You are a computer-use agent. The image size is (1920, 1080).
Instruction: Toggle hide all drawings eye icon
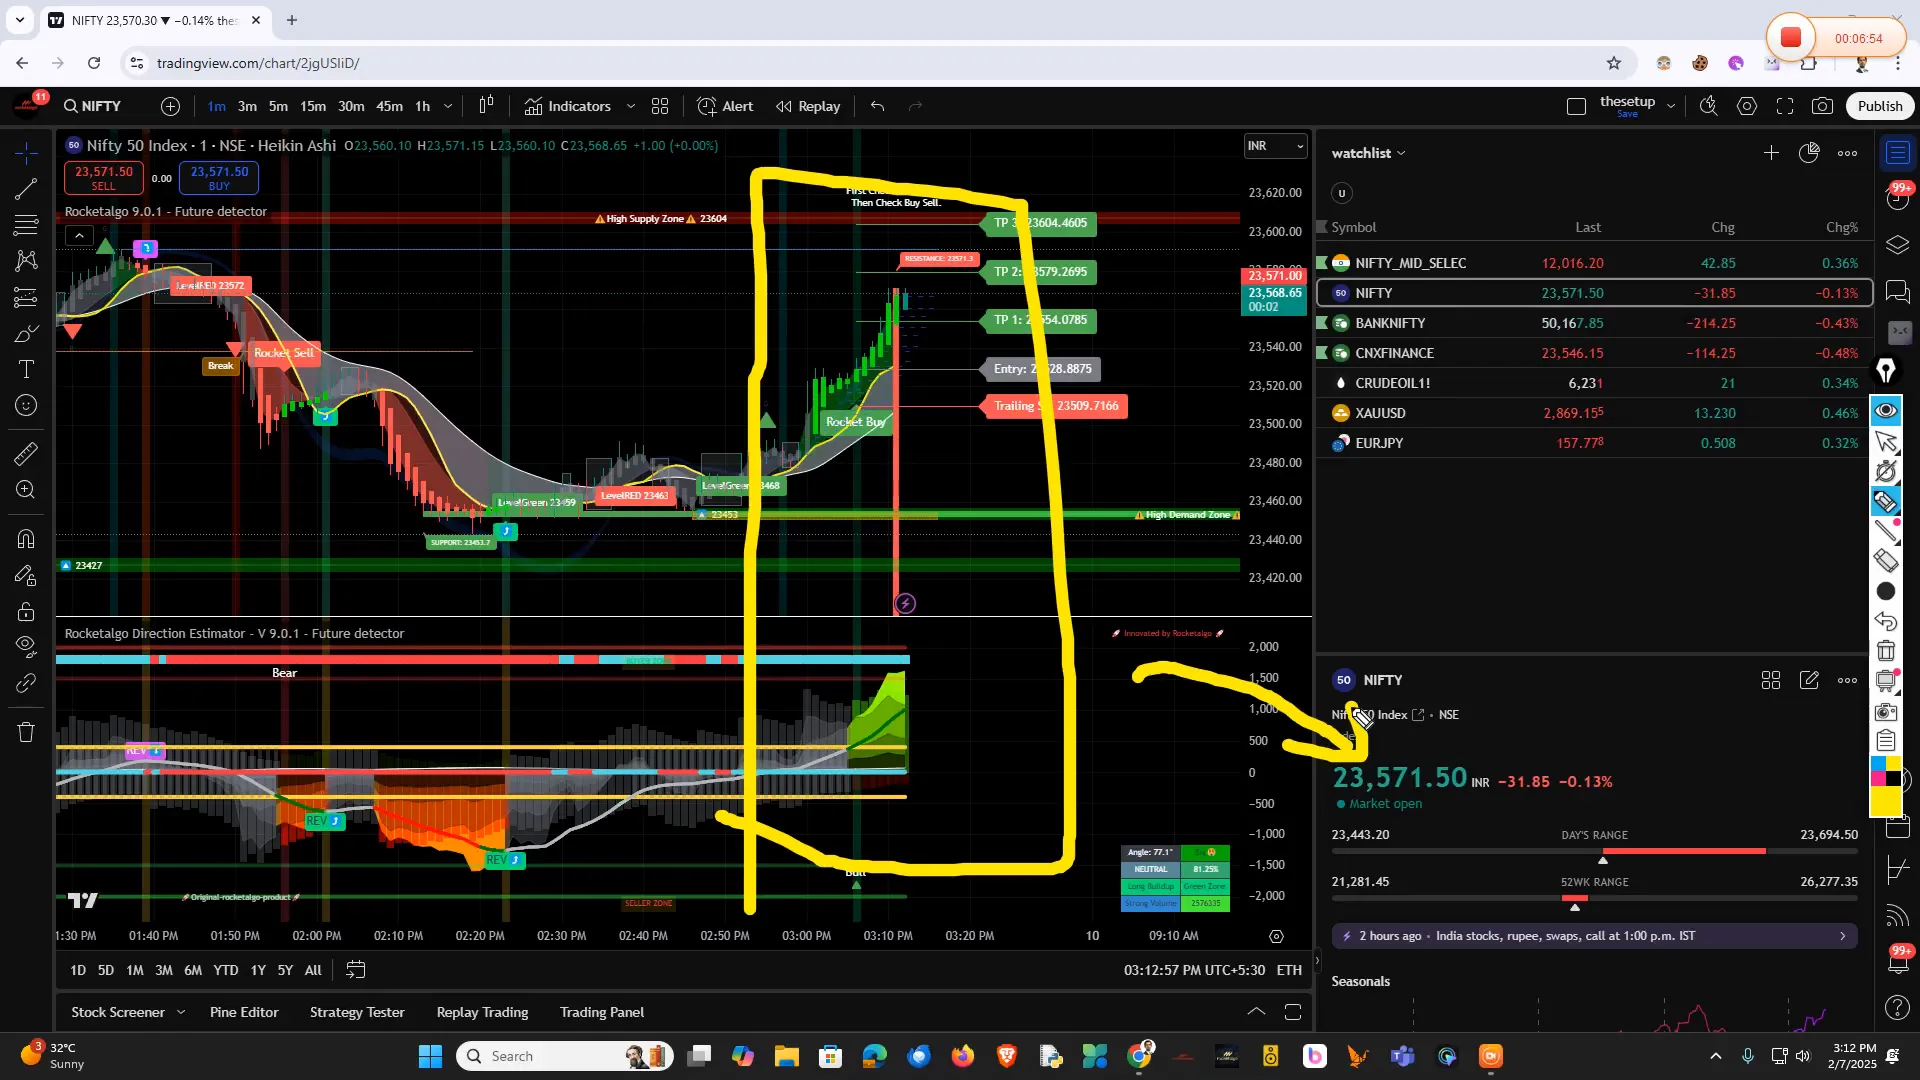coord(25,647)
